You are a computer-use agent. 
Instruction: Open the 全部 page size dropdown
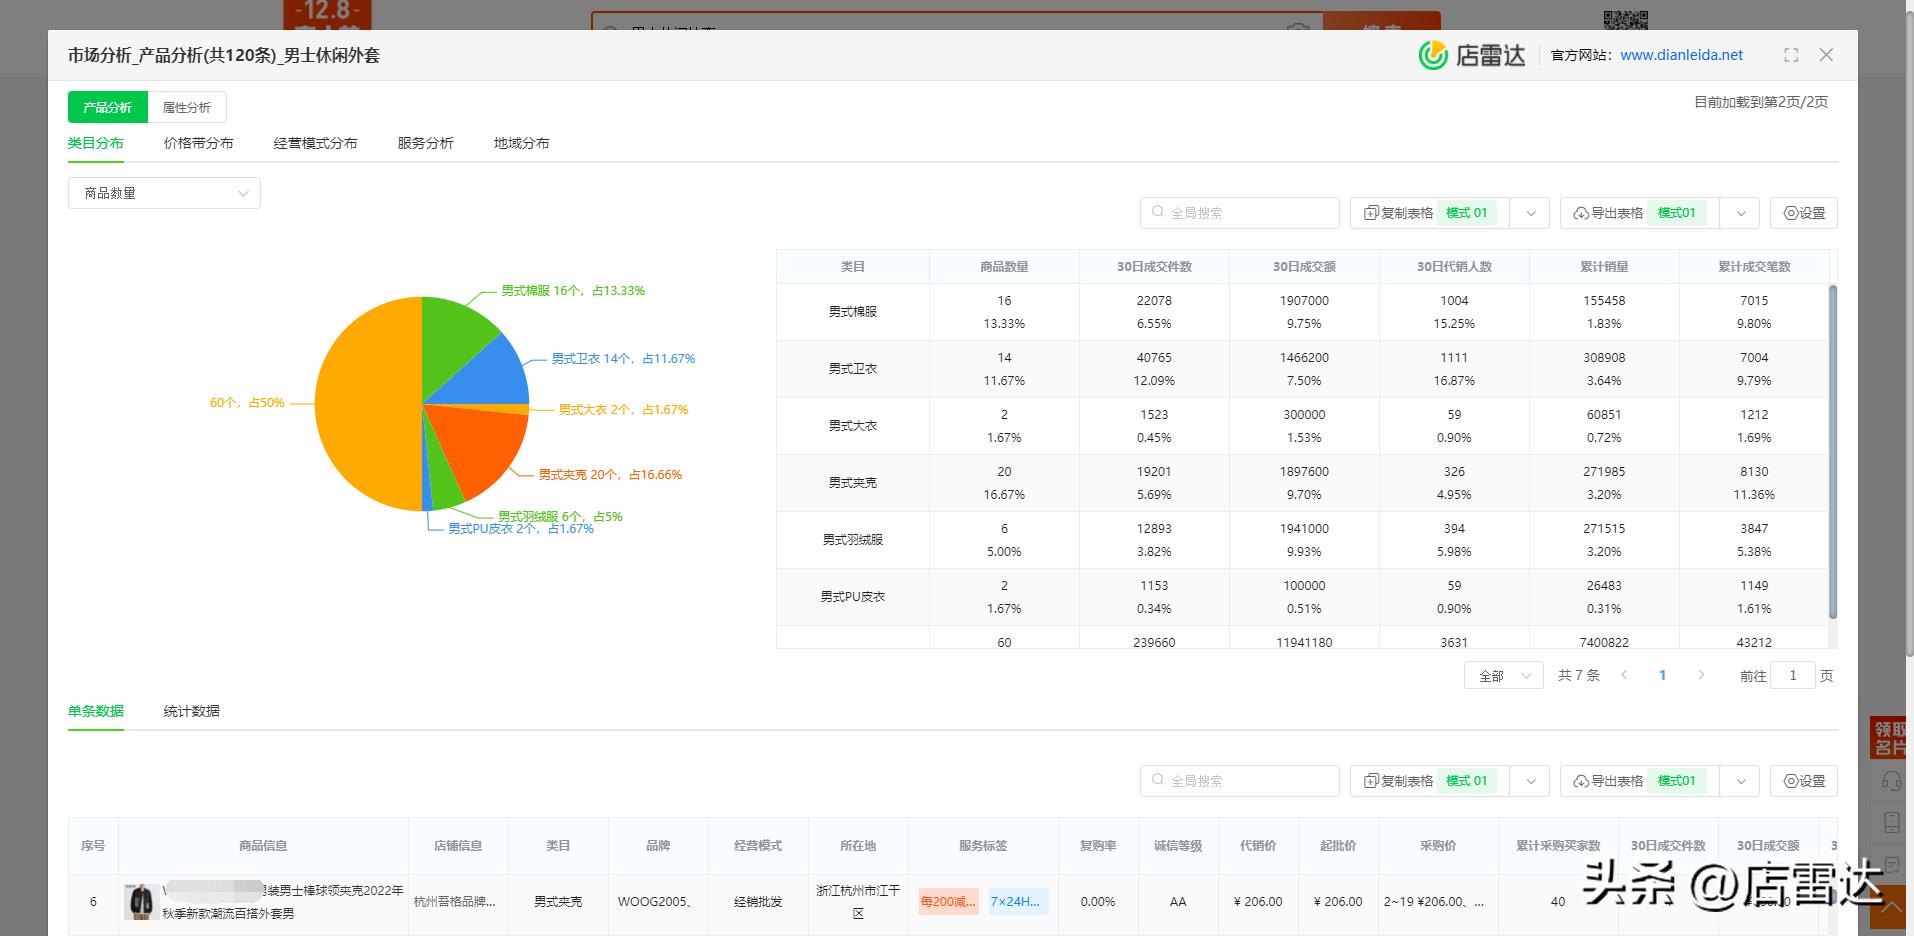tap(1503, 676)
